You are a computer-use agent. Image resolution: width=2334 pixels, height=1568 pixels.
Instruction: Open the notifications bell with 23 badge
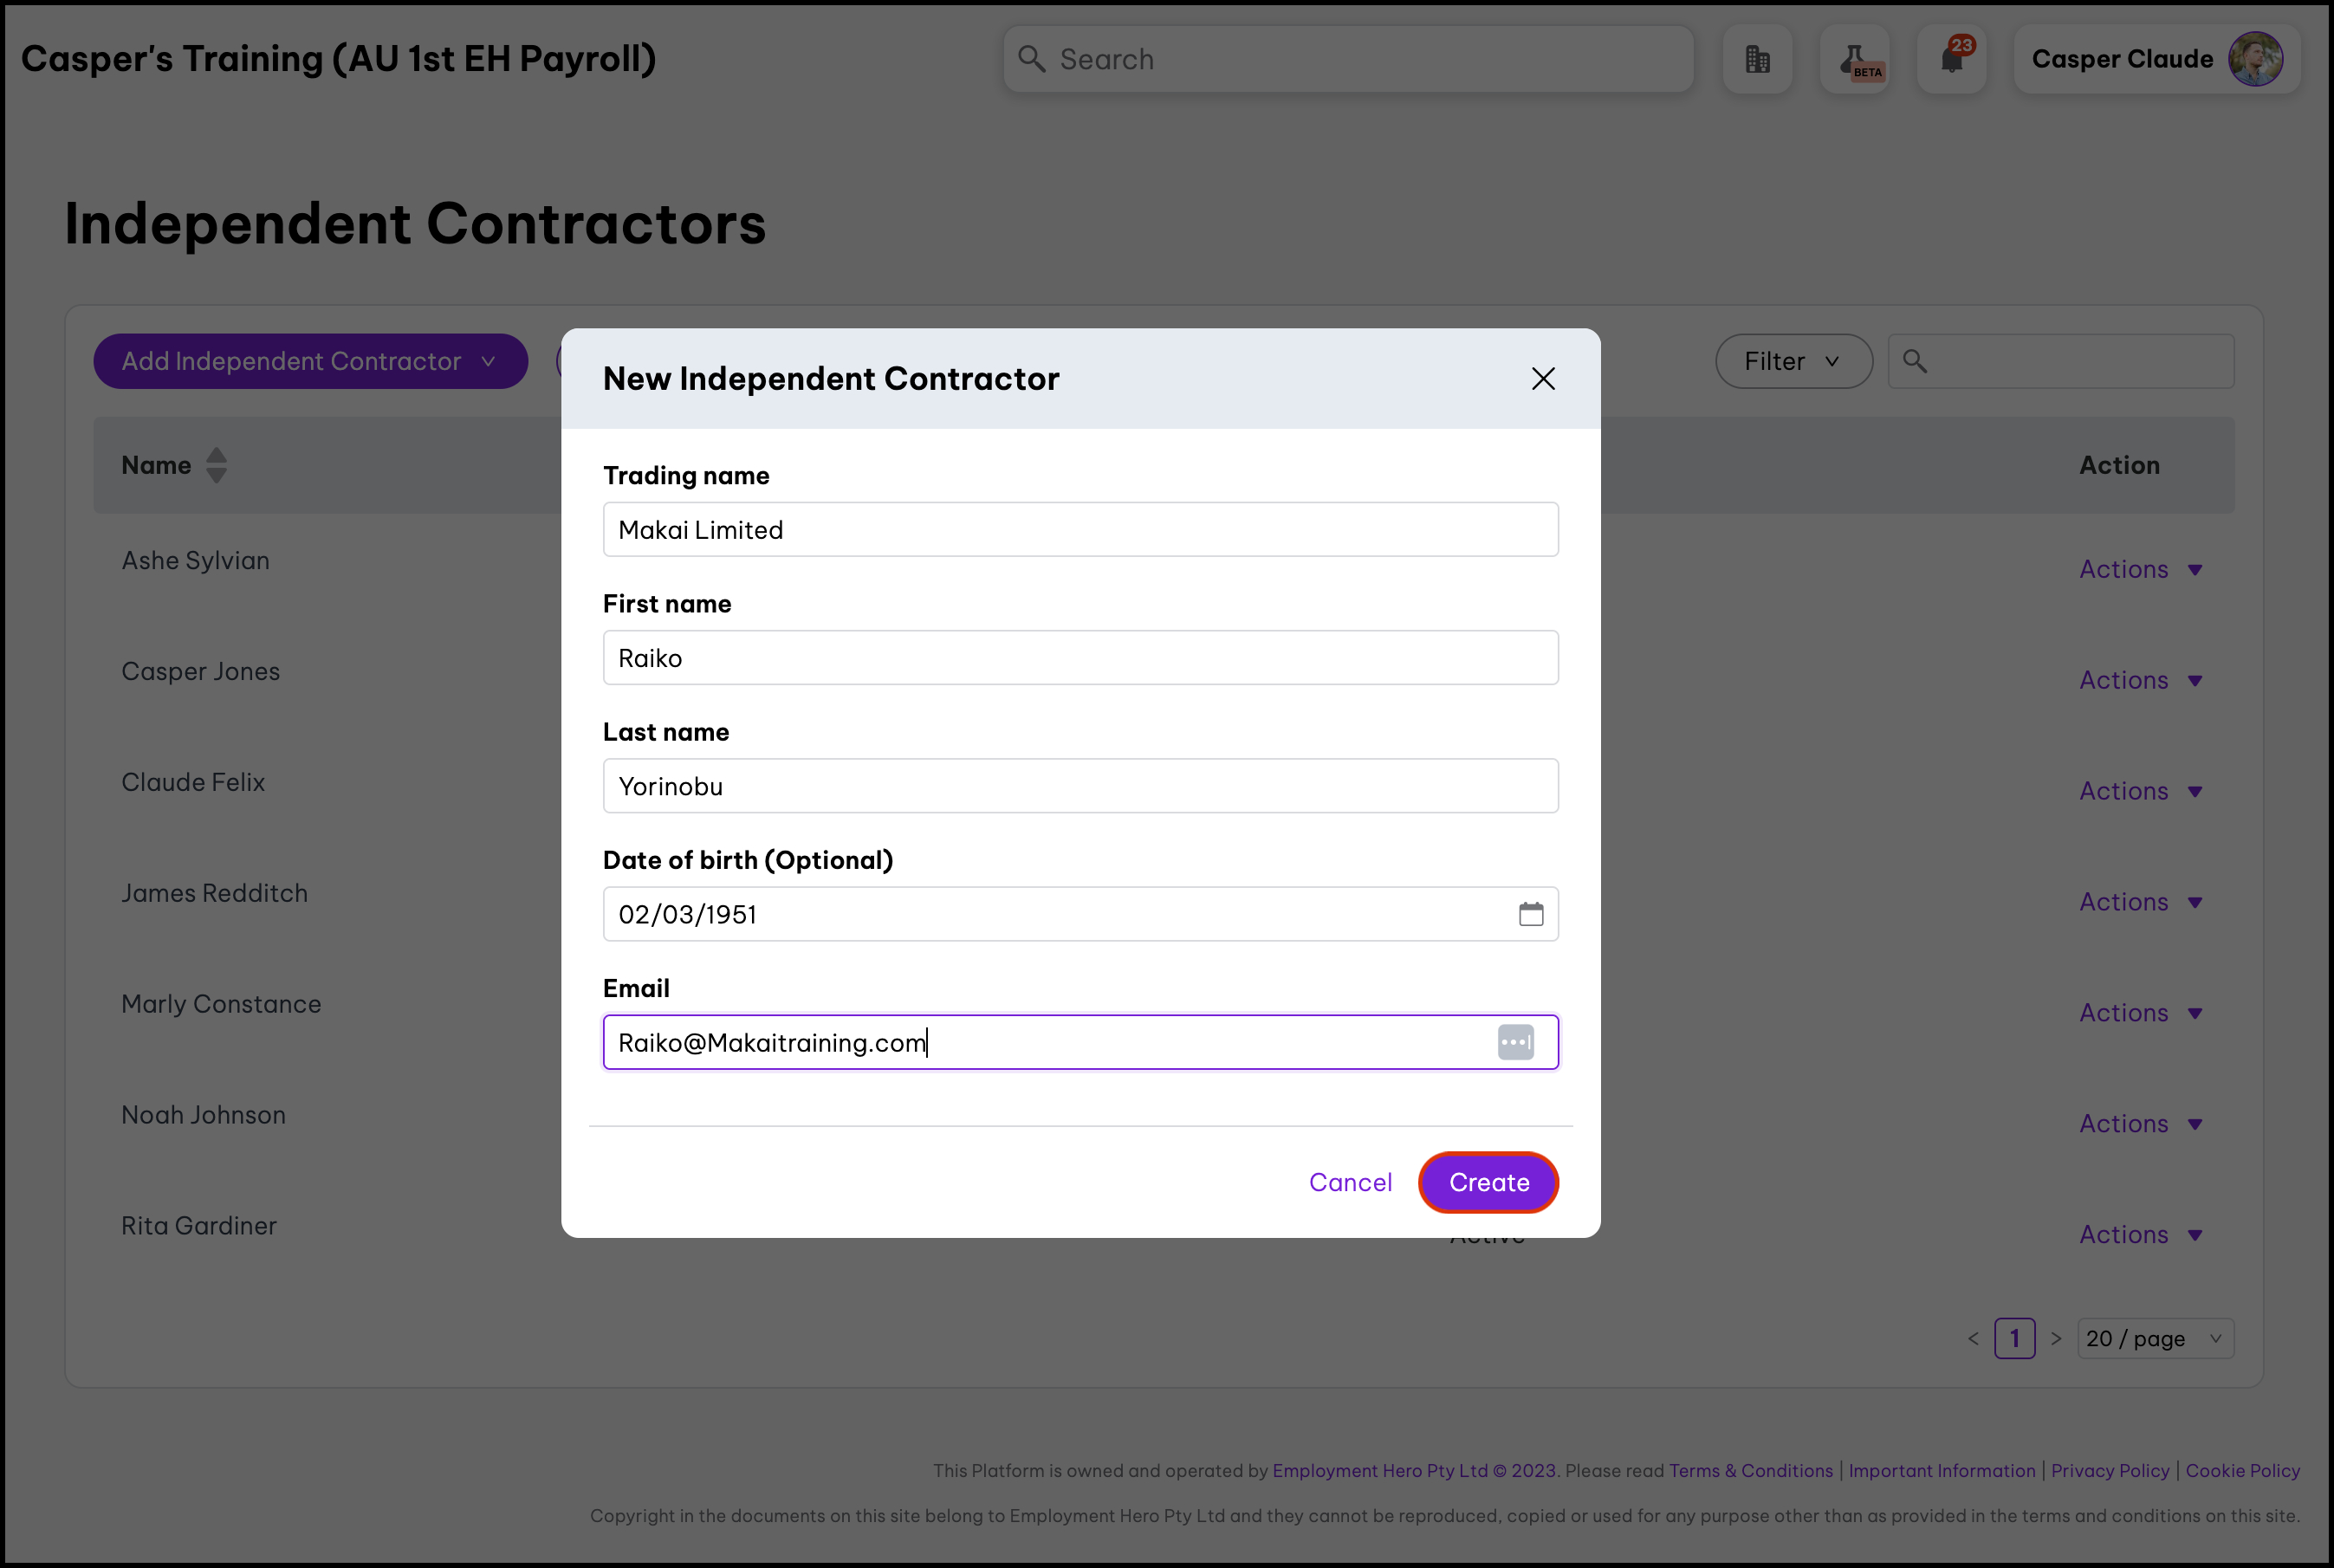pos(1951,59)
